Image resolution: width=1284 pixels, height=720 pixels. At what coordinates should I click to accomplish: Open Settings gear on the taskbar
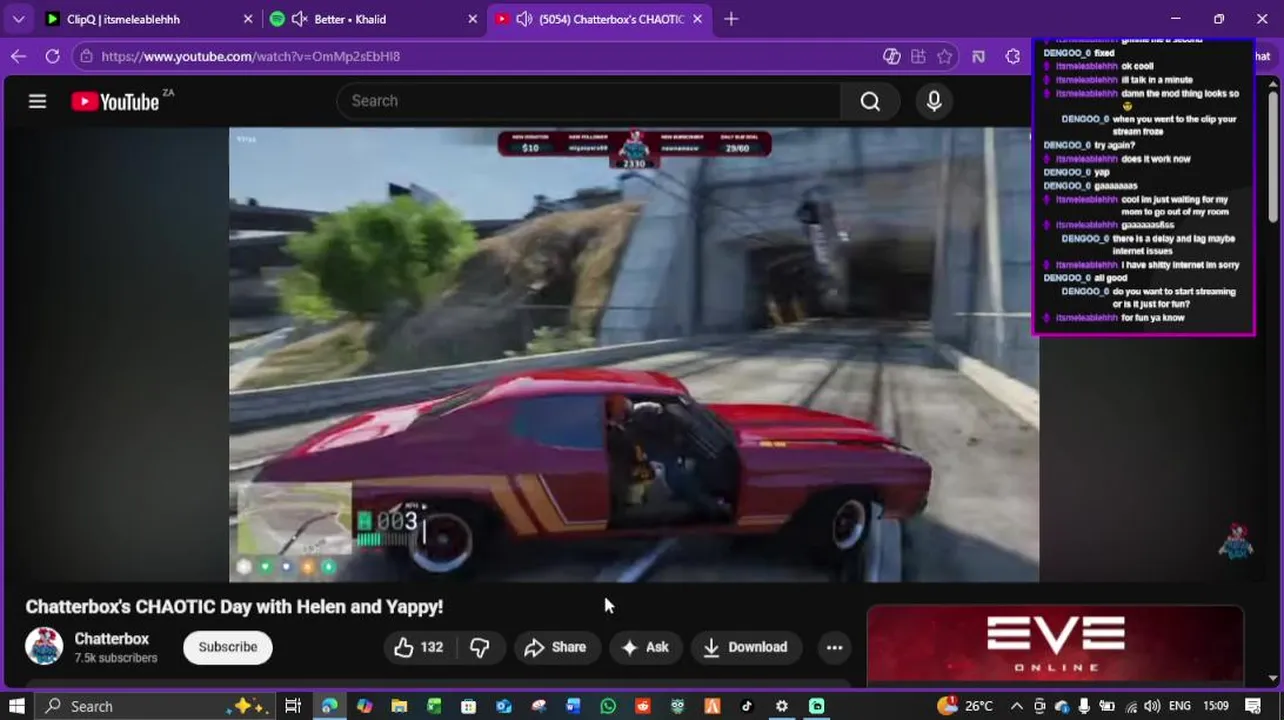tap(782, 706)
